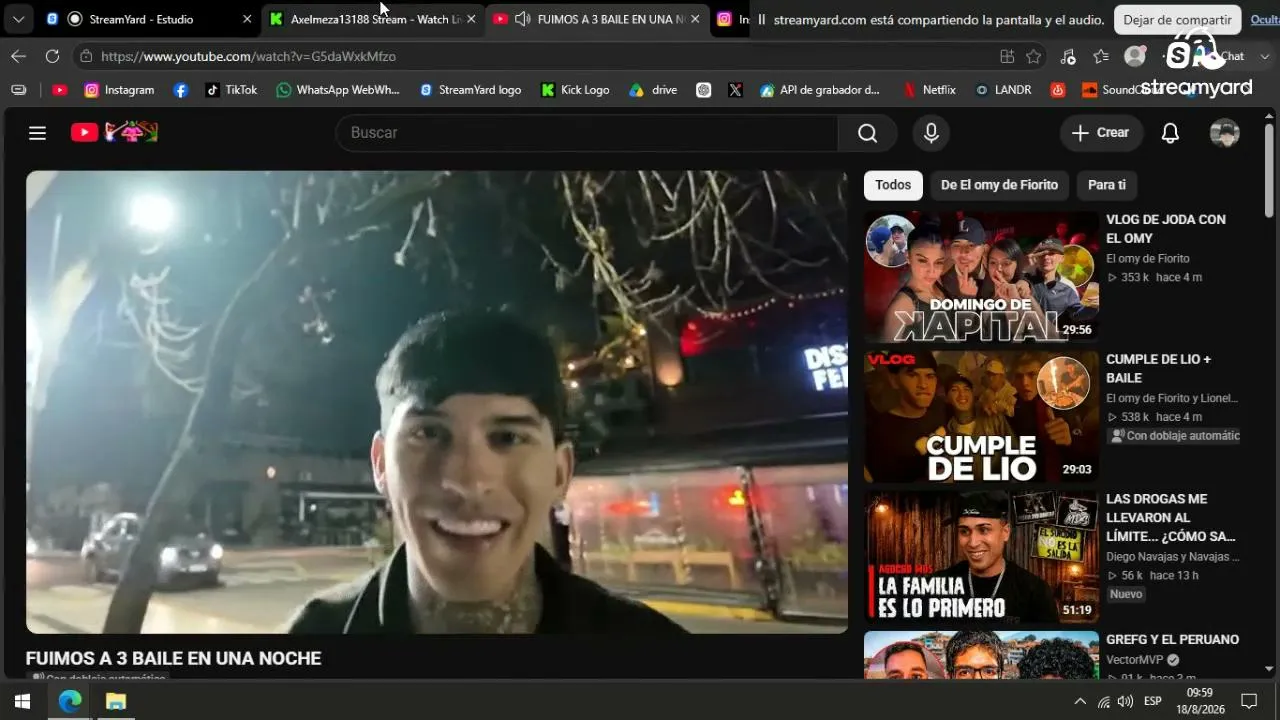
Task: Open the StreamYard logo bookmark
Action: (x=470, y=90)
